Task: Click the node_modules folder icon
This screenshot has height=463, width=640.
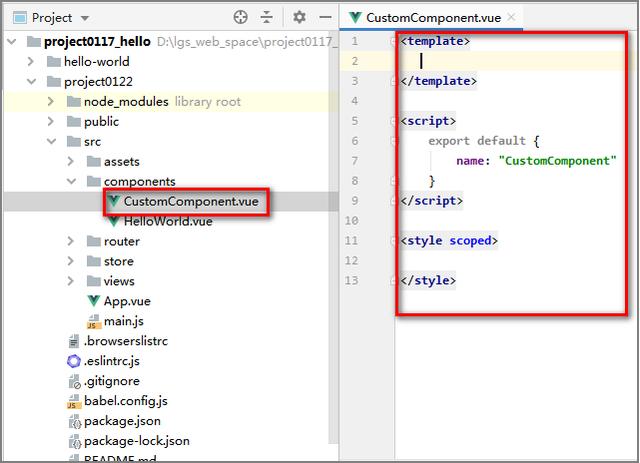Action: [x=73, y=102]
